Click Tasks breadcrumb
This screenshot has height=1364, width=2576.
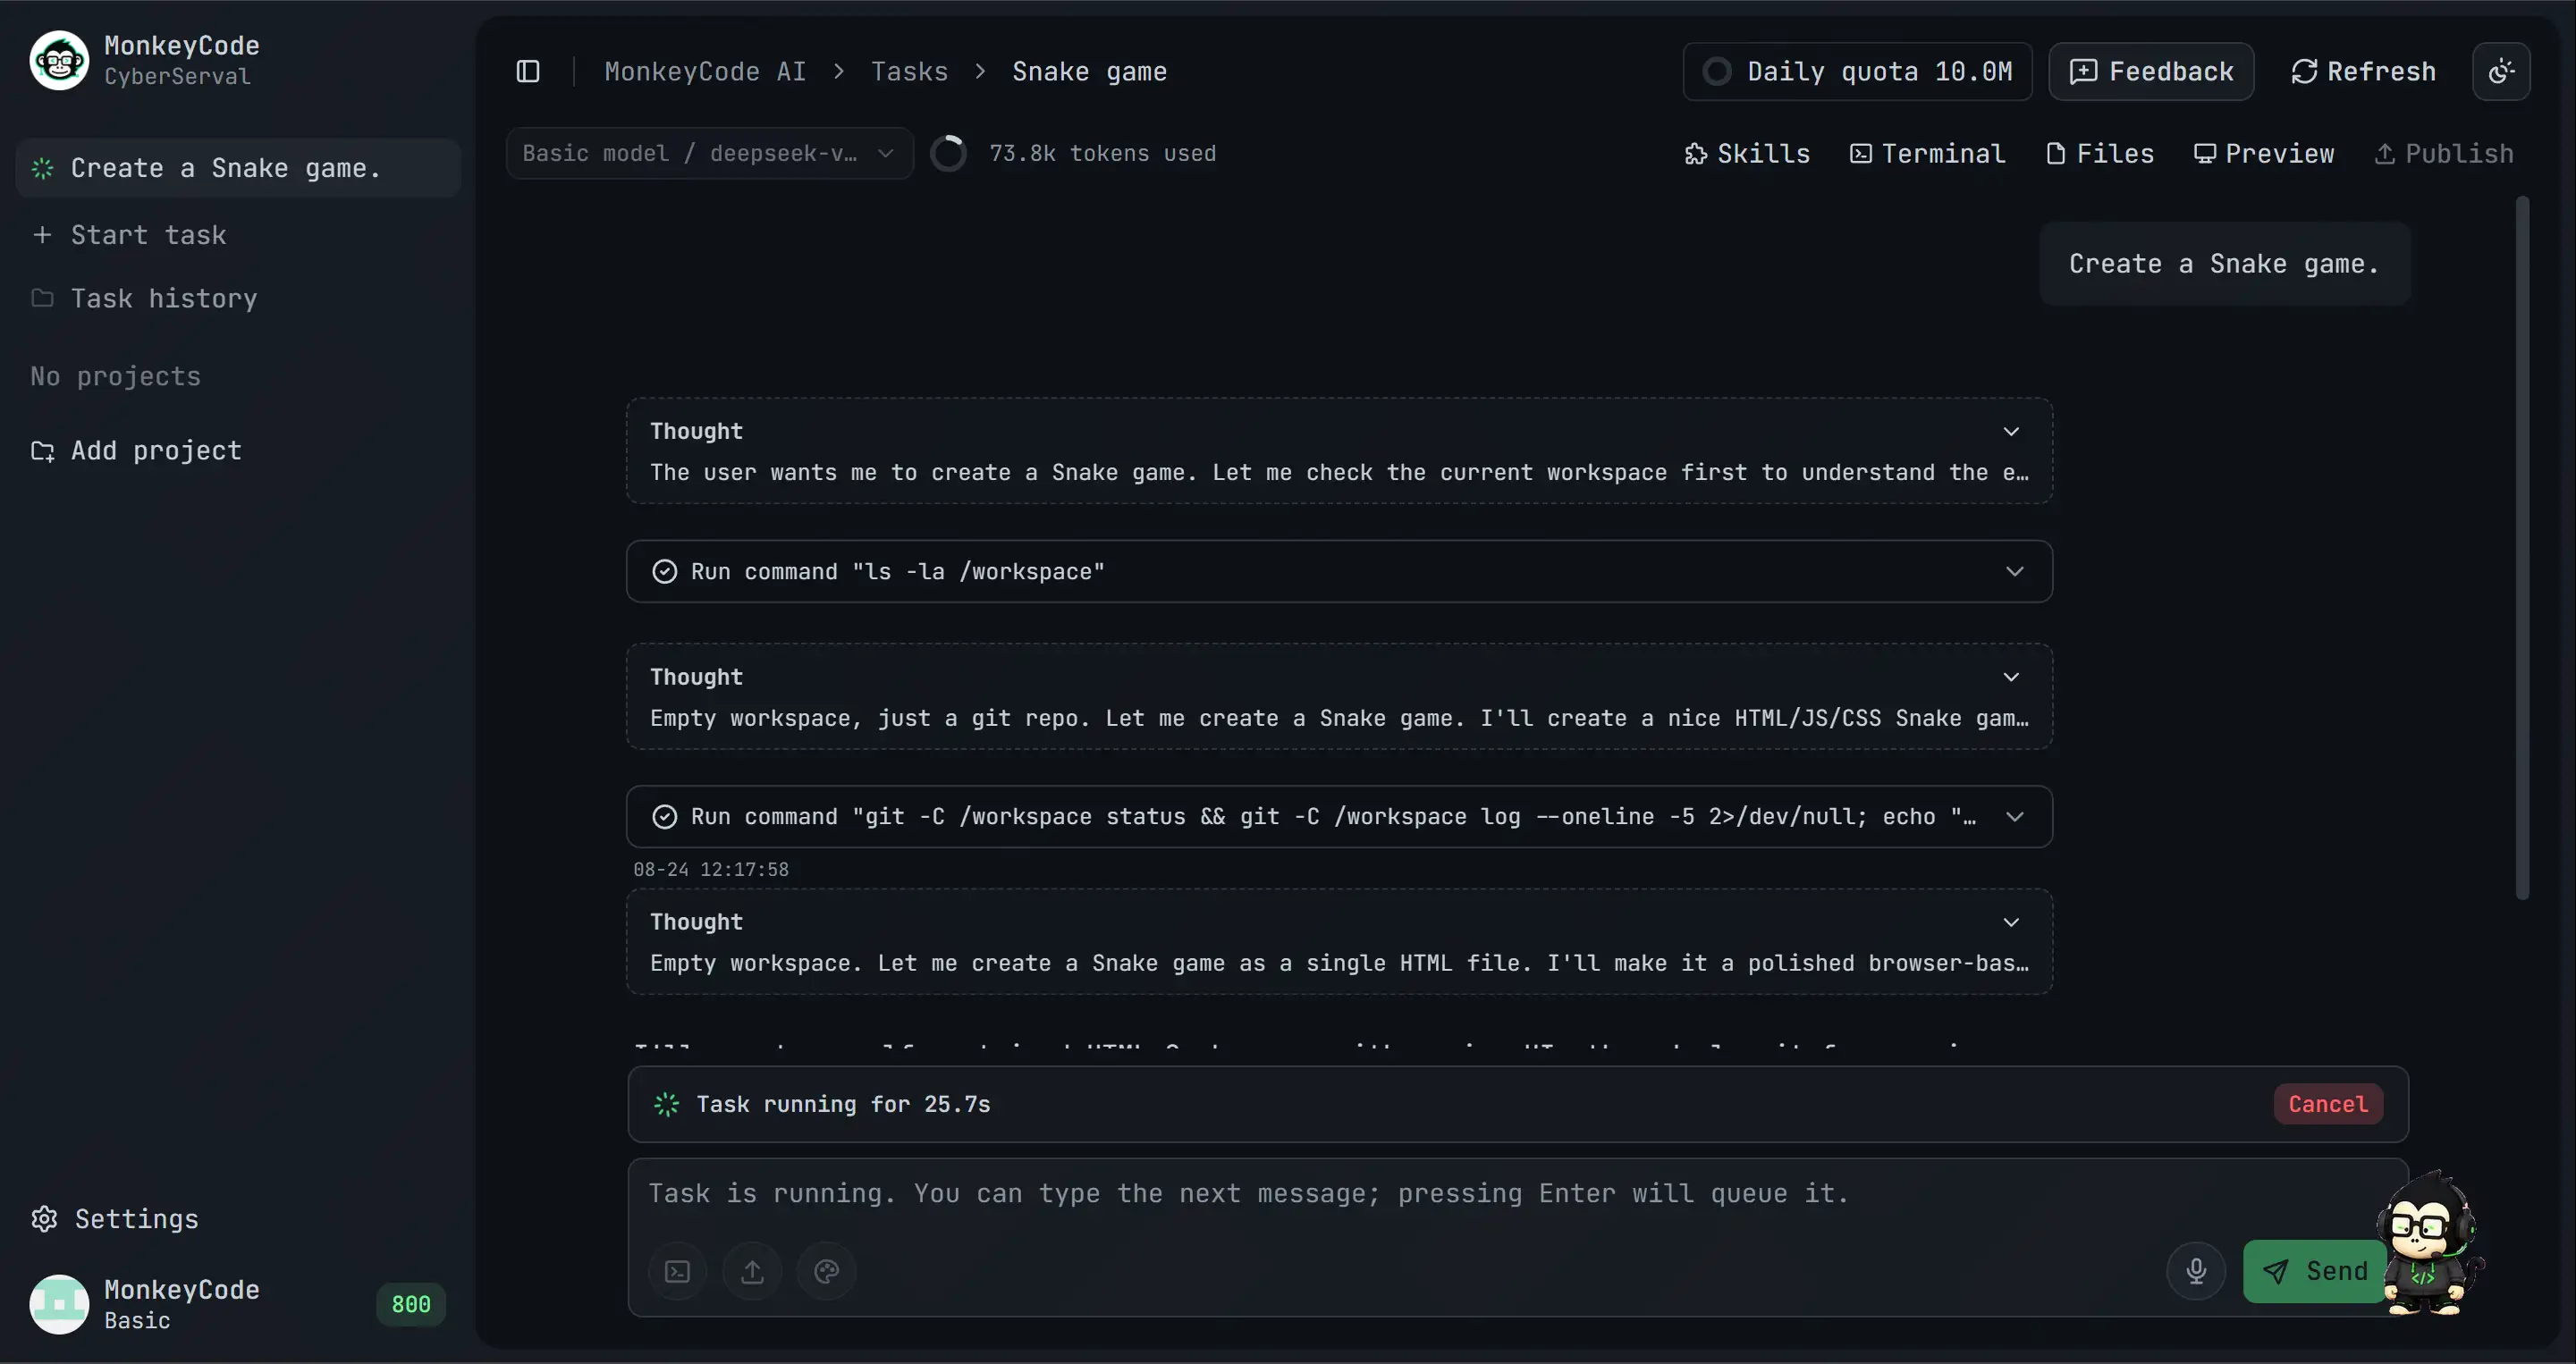point(909,71)
